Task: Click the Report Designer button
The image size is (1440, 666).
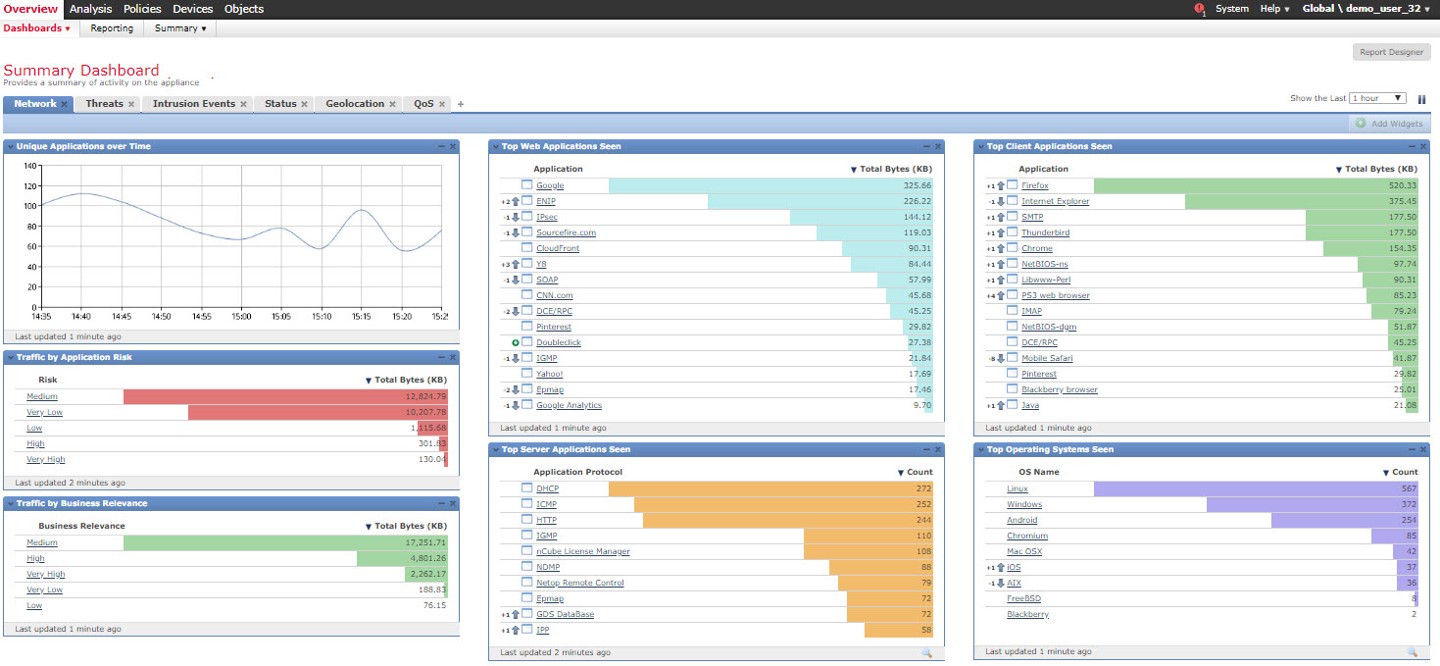Action: (1391, 52)
